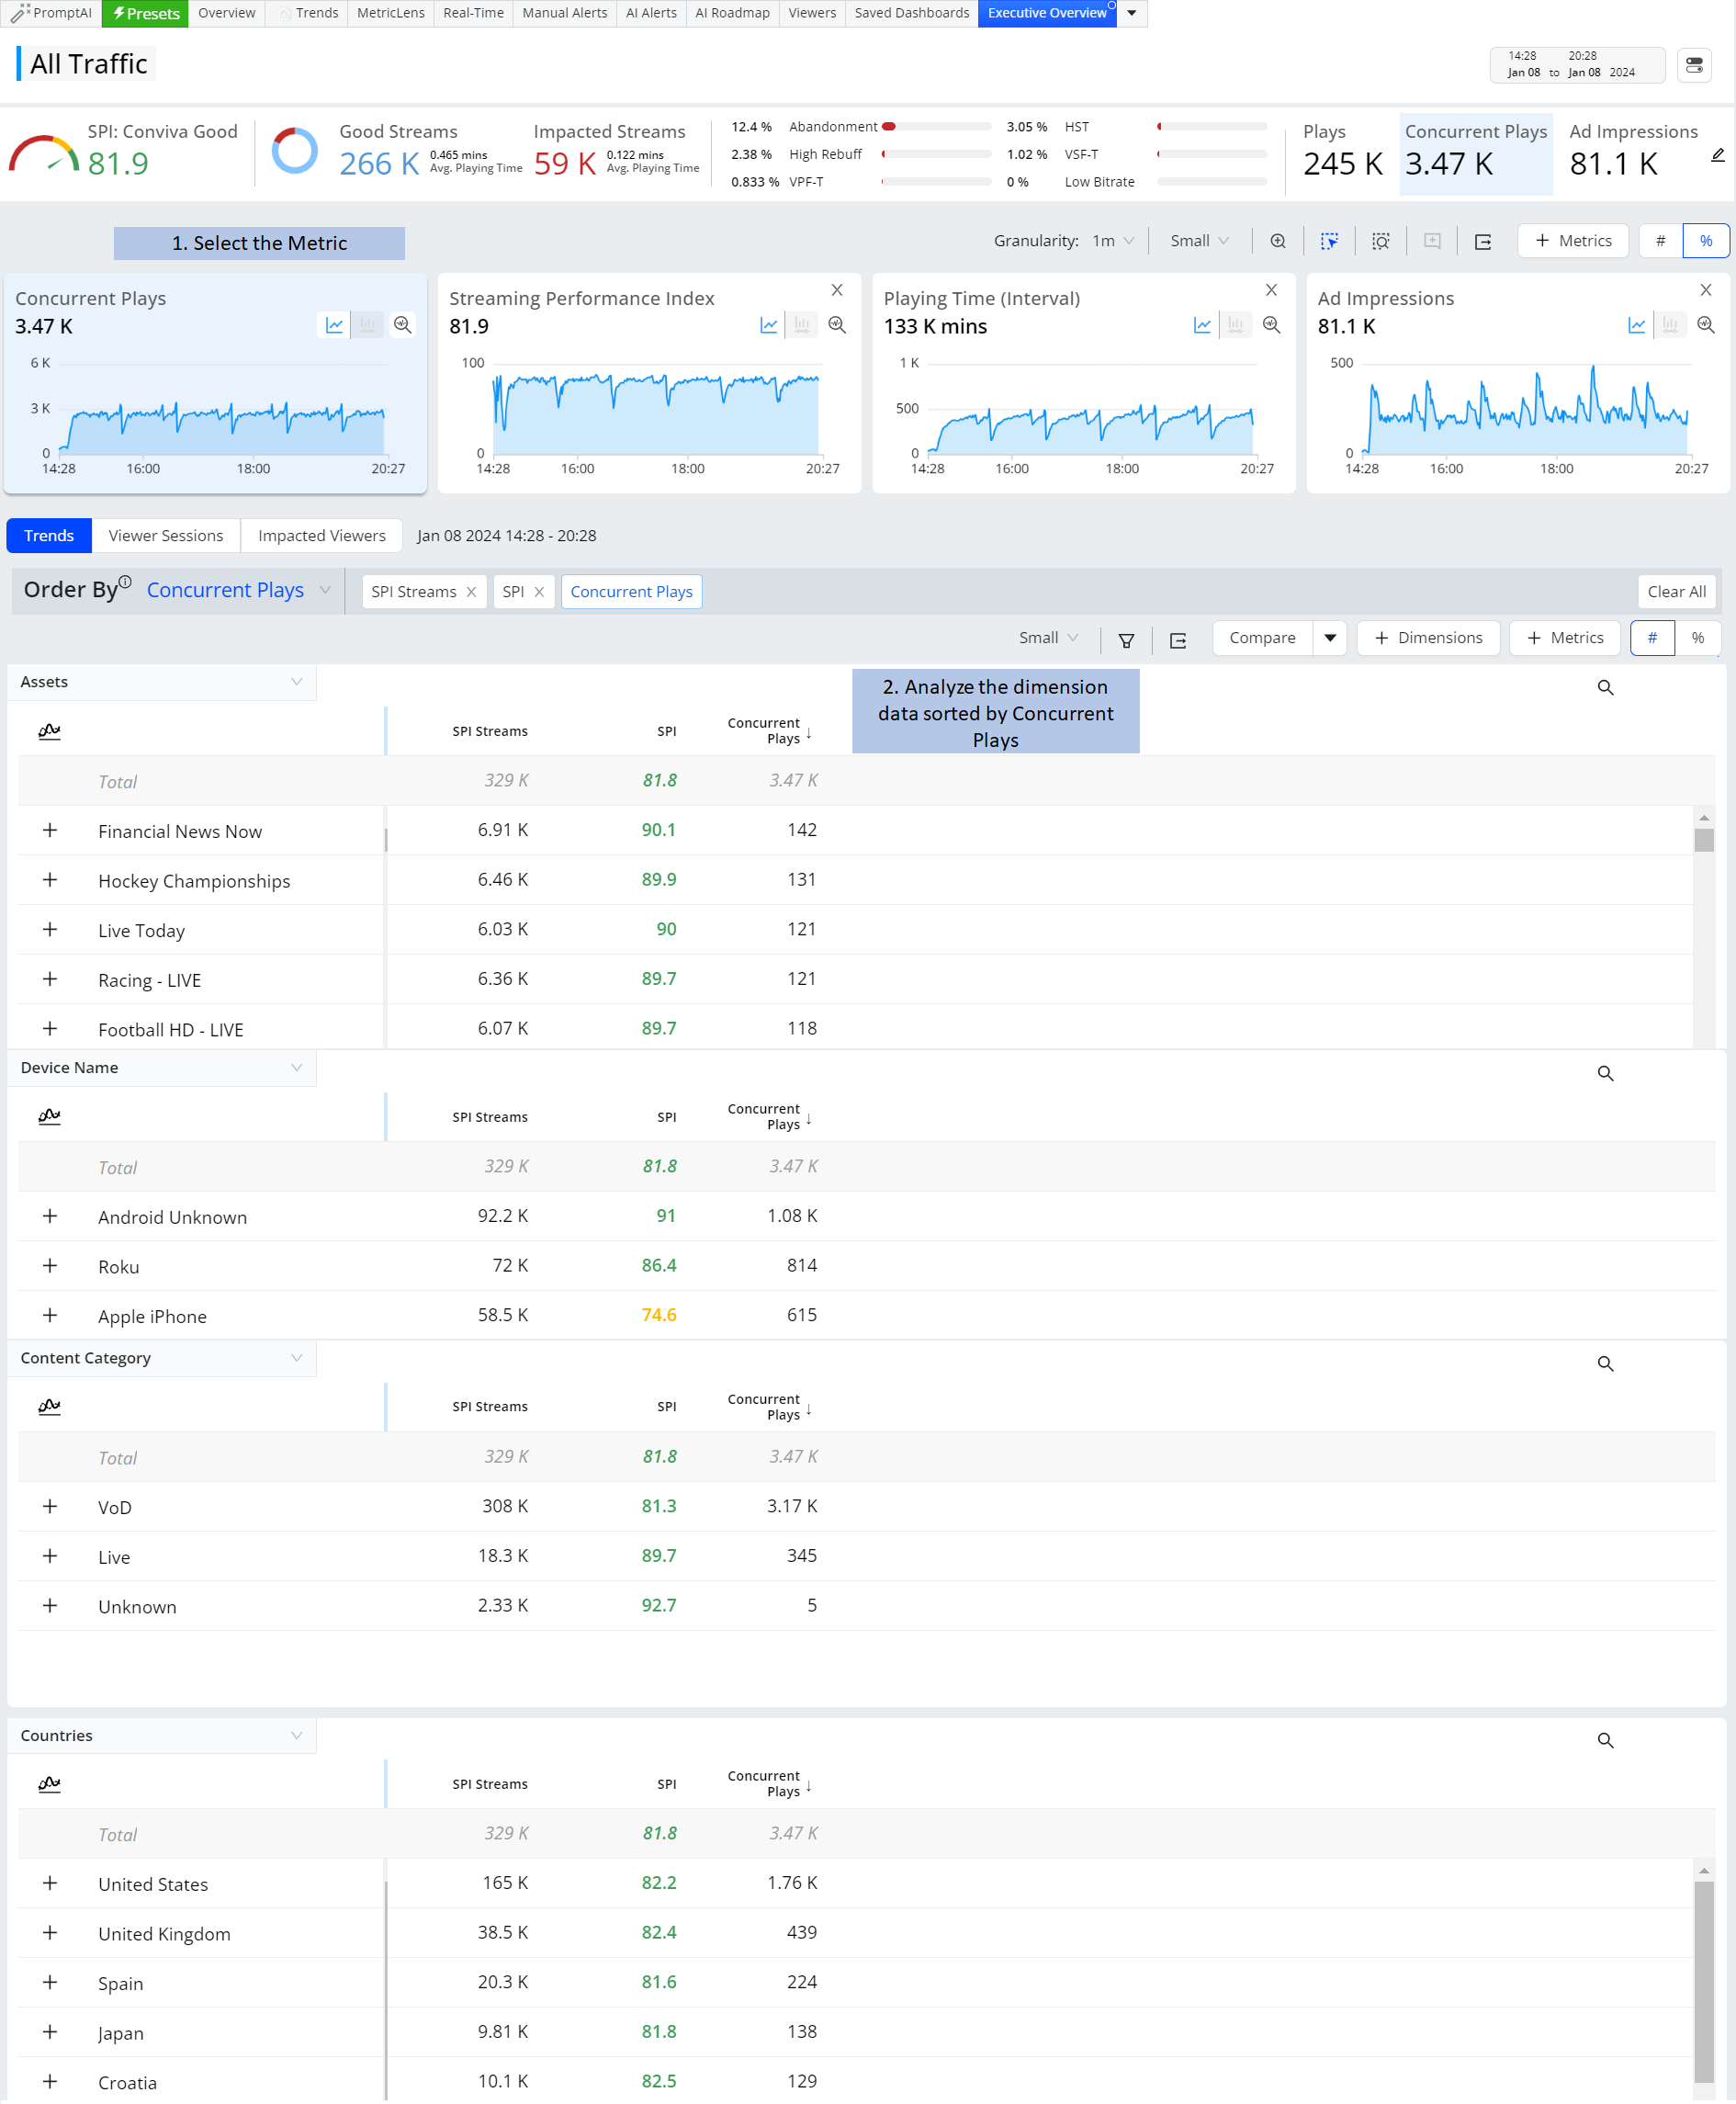Open the MetricLens tab in the top navigation
The height and width of the screenshot is (2104, 1736).
390,13
